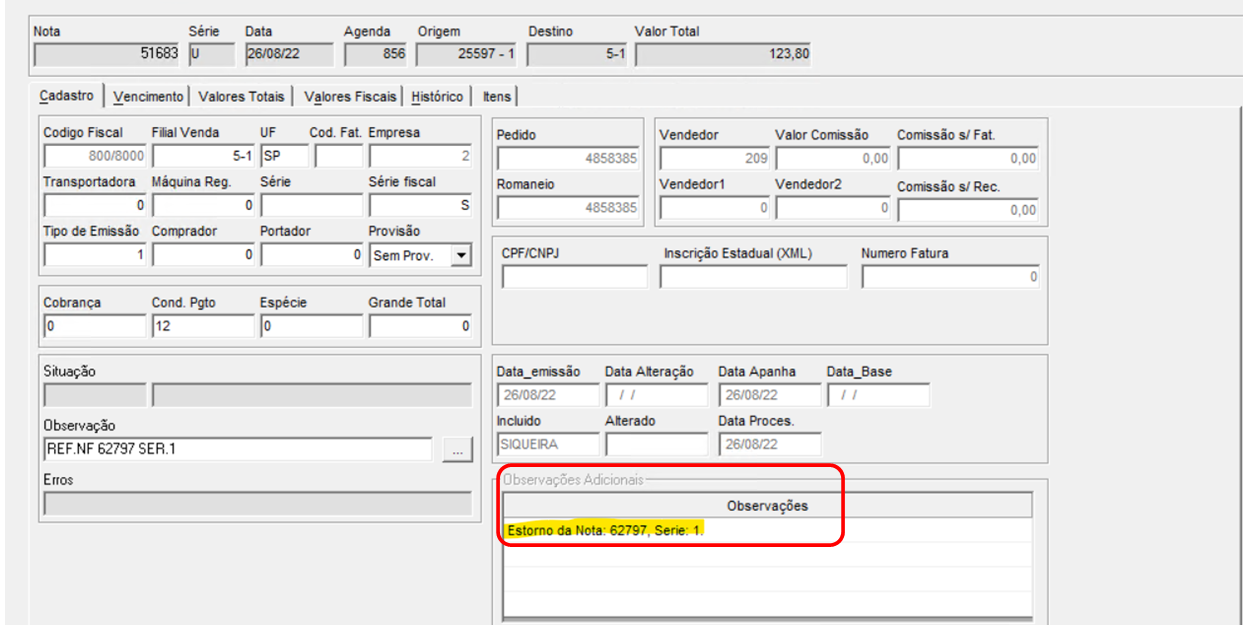Click the Filial Venda field
The width and height of the screenshot is (1243, 627).
[204, 156]
